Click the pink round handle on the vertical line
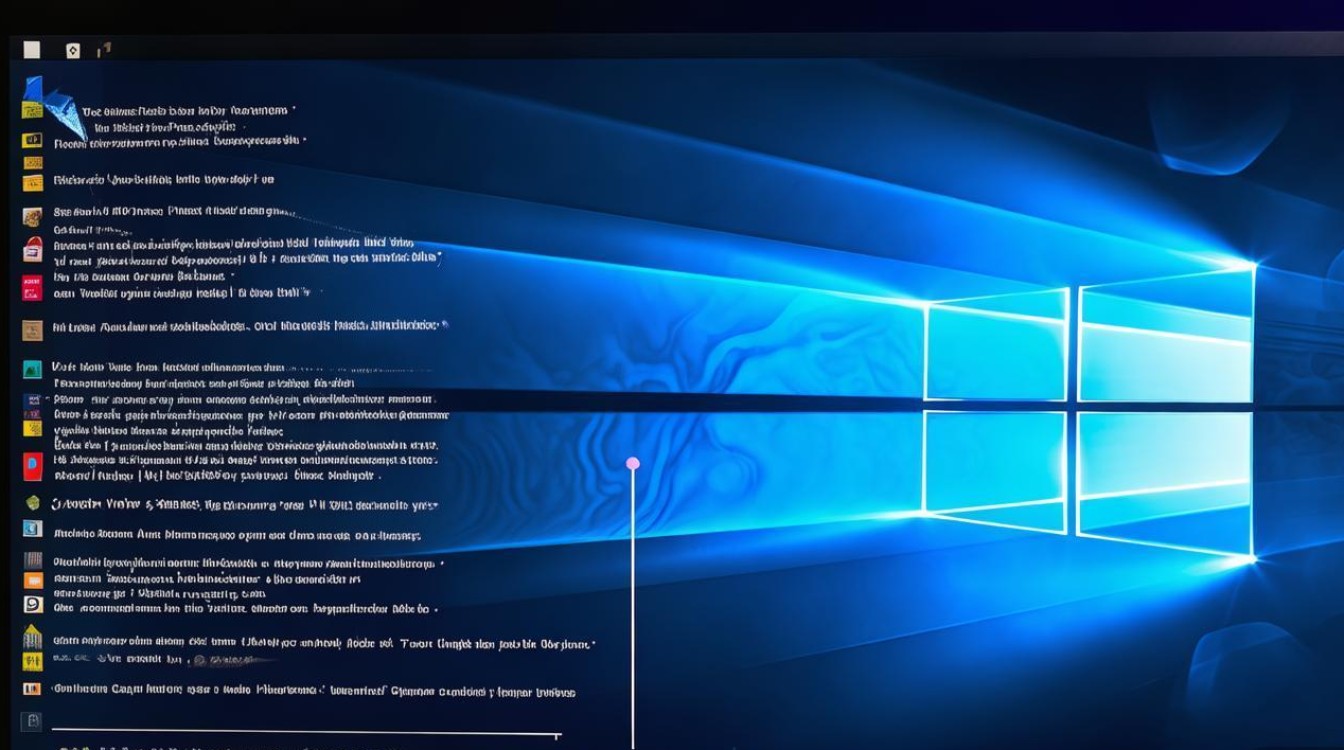 click(632, 463)
